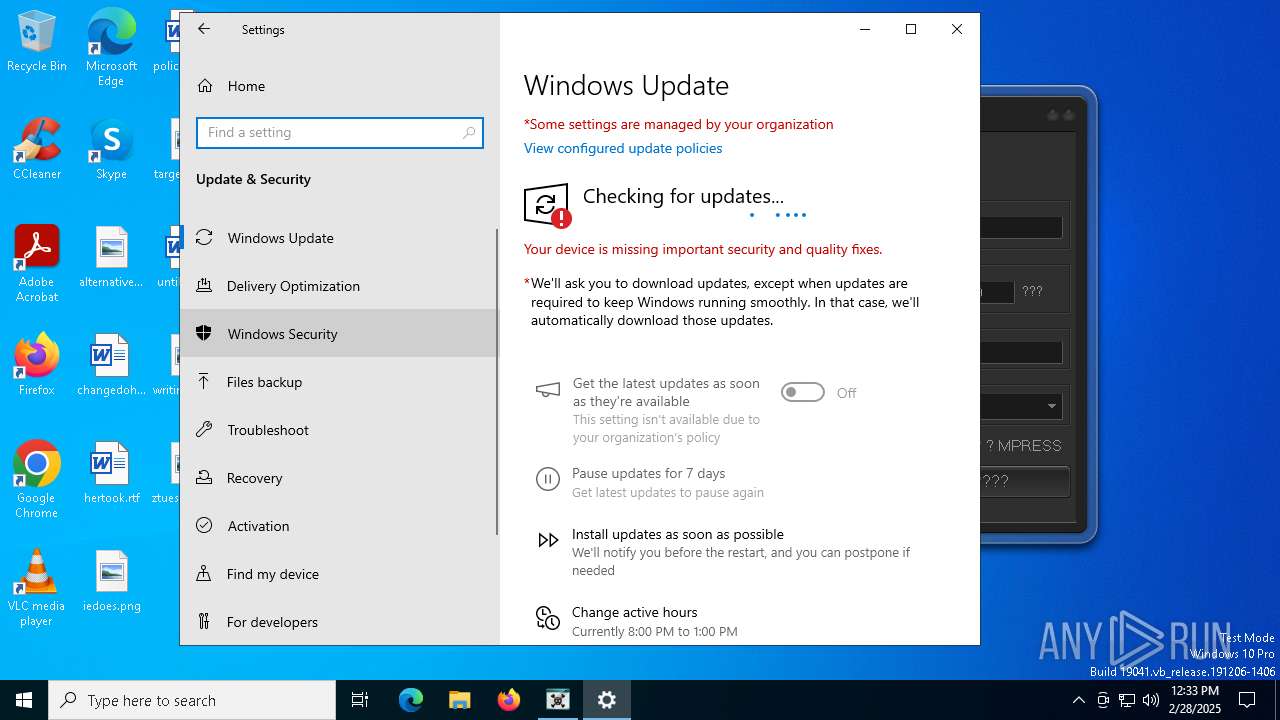
Task: Select Files backup in the sidebar
Action: click(x=338, y=382)
